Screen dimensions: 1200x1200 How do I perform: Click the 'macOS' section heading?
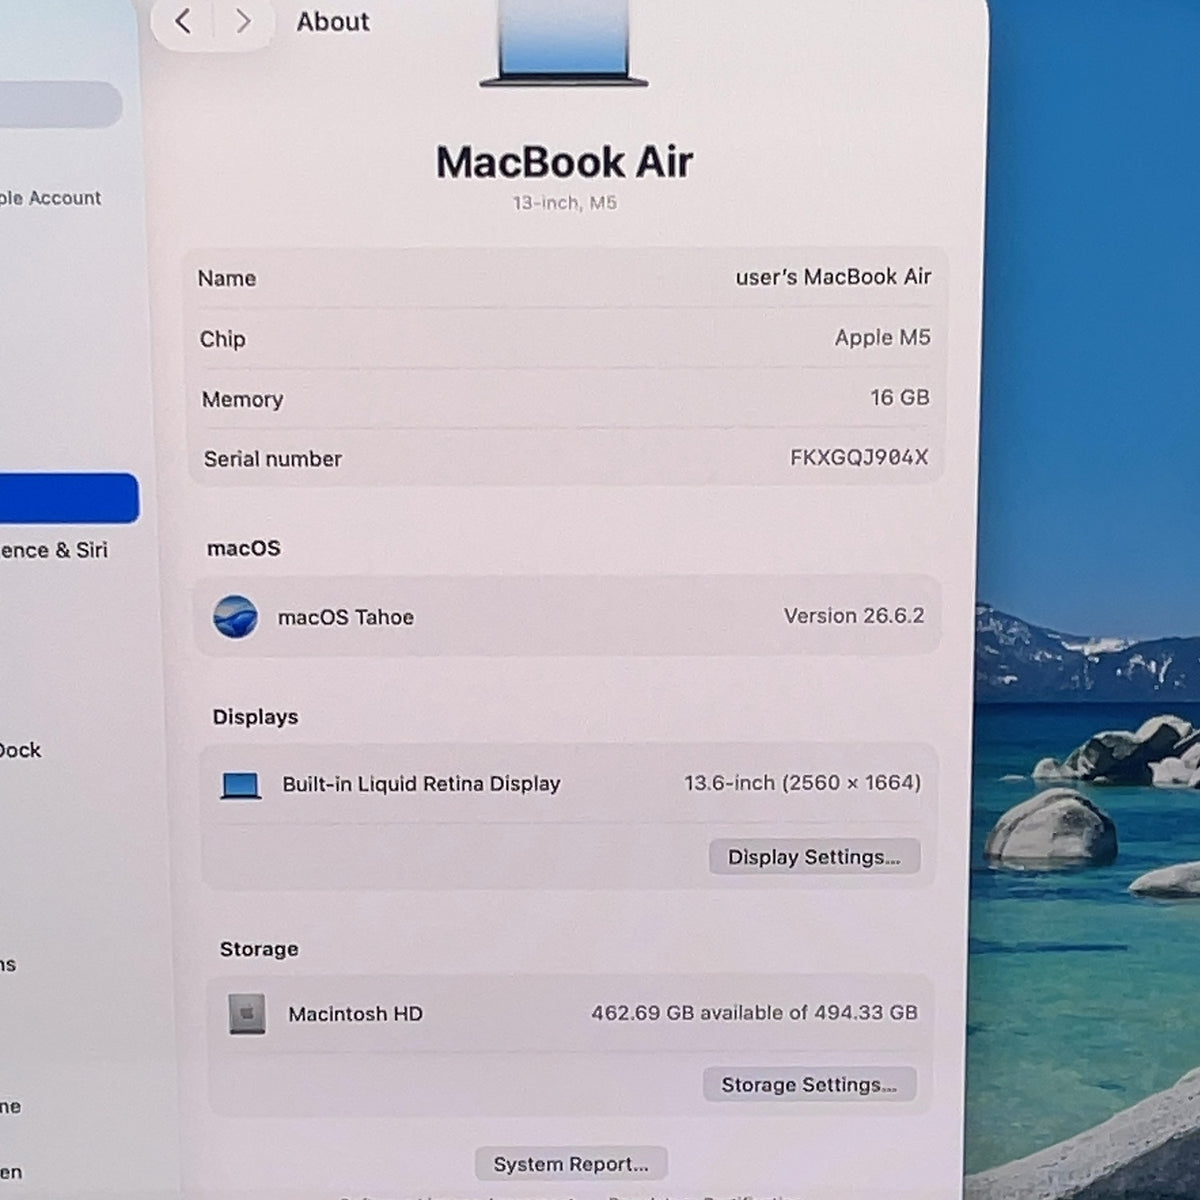coord(243,548)
